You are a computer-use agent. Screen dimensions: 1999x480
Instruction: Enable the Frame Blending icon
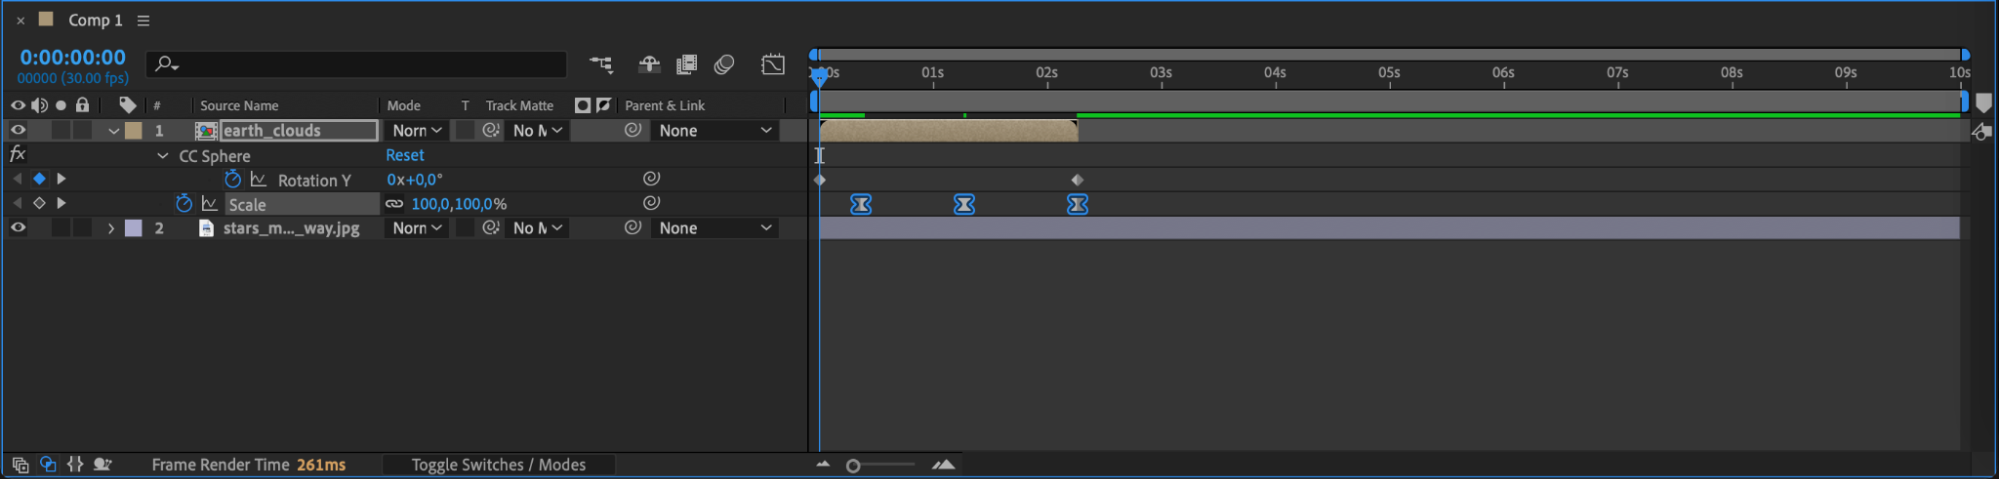click(x=686, y=65)
